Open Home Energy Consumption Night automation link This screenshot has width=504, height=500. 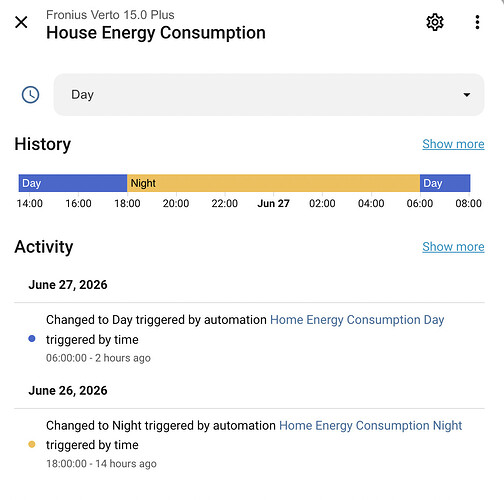click(x=370, y=425)
